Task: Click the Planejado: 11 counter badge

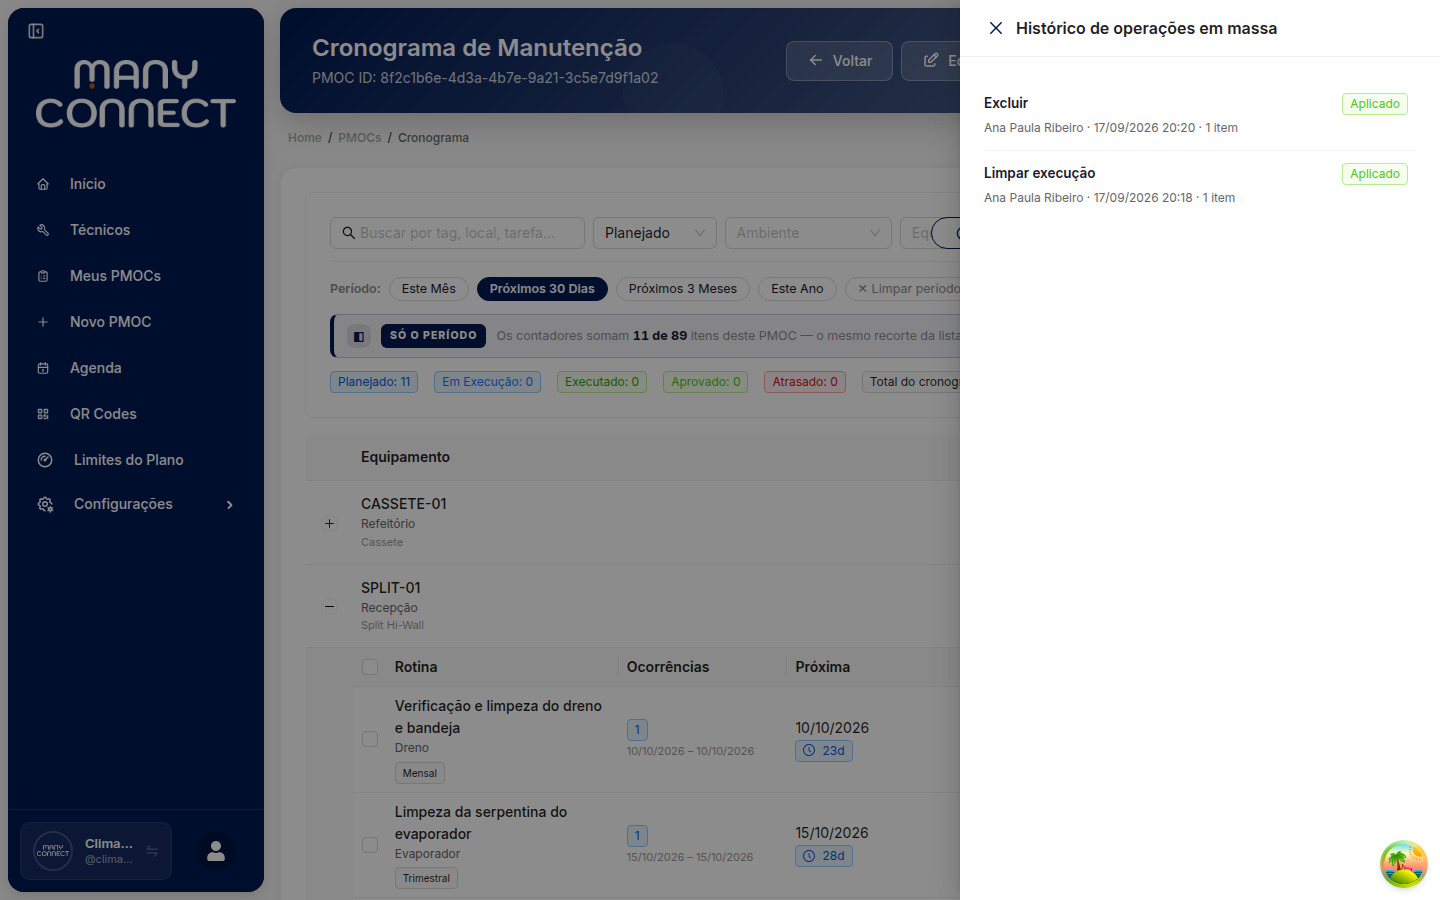Action: tap(374, 382)
